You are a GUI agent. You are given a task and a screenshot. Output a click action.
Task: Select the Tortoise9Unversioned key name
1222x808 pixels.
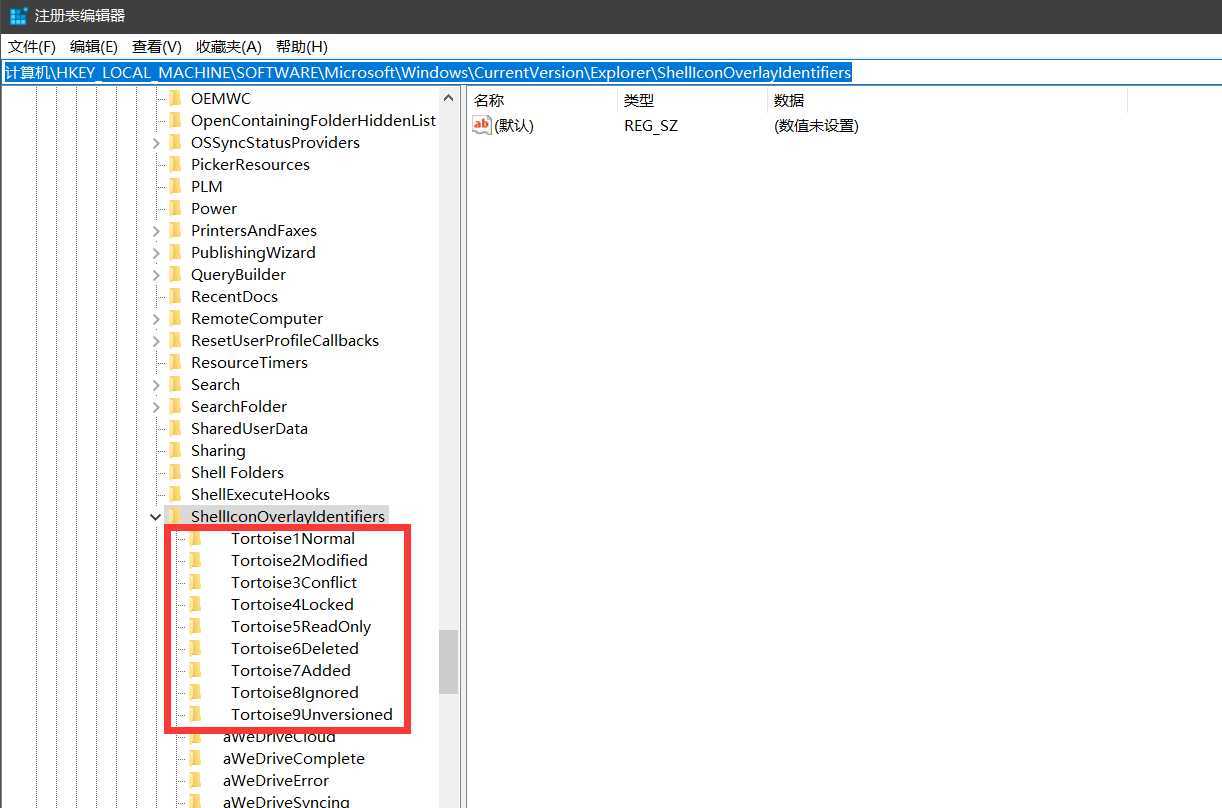[x=312, y=714]
